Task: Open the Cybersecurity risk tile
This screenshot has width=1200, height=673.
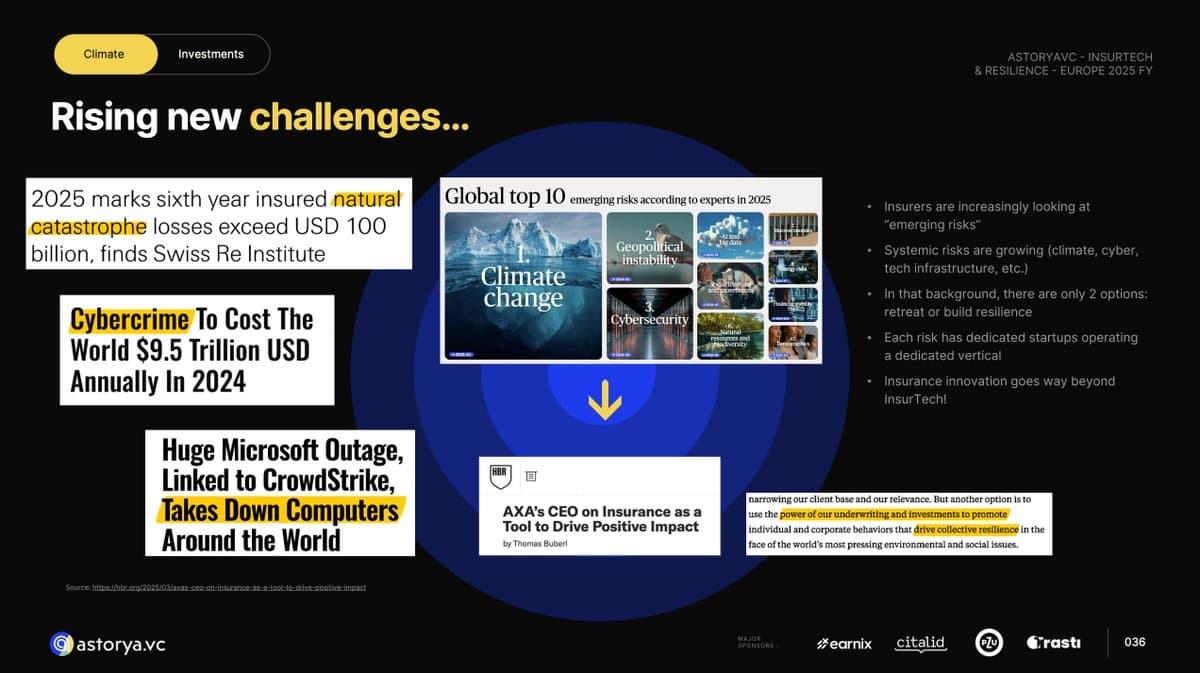Action: point(650,321)
